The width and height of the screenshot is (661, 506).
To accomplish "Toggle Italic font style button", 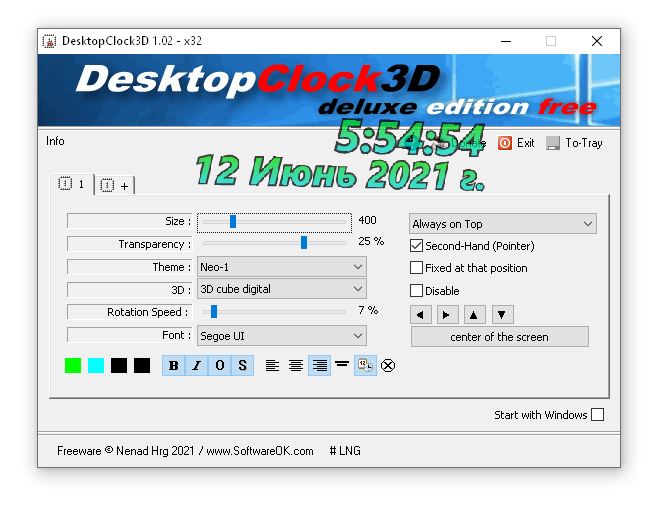I will click(x=196, y=365).
